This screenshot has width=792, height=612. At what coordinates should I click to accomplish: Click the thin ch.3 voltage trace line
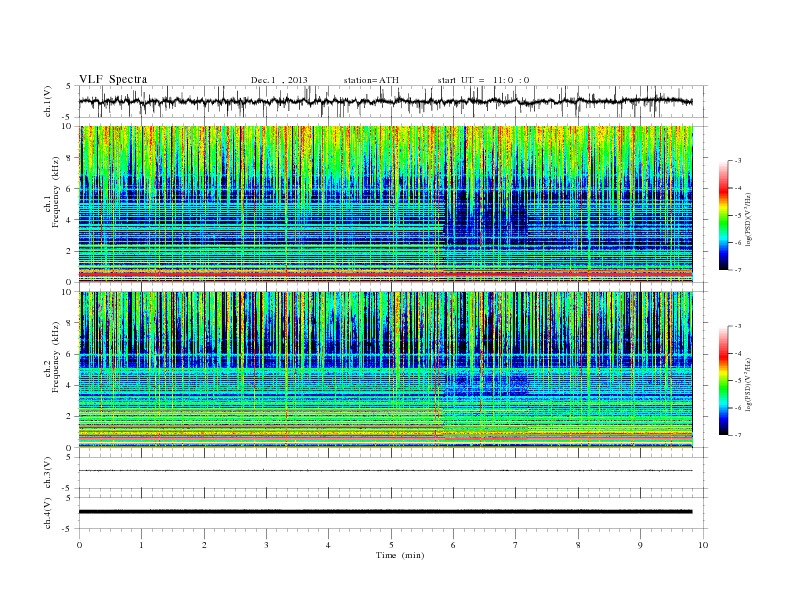[x=385, y=471]
